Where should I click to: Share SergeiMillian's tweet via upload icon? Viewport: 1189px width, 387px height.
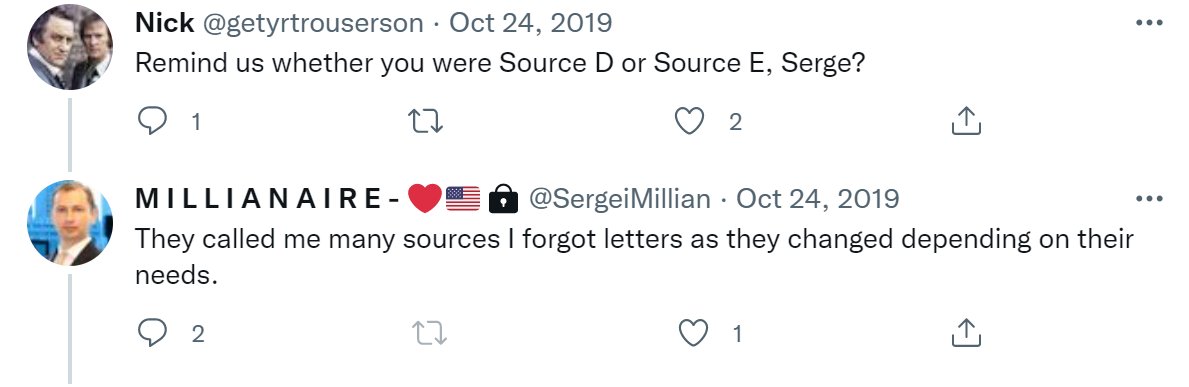tap(966, 333)
